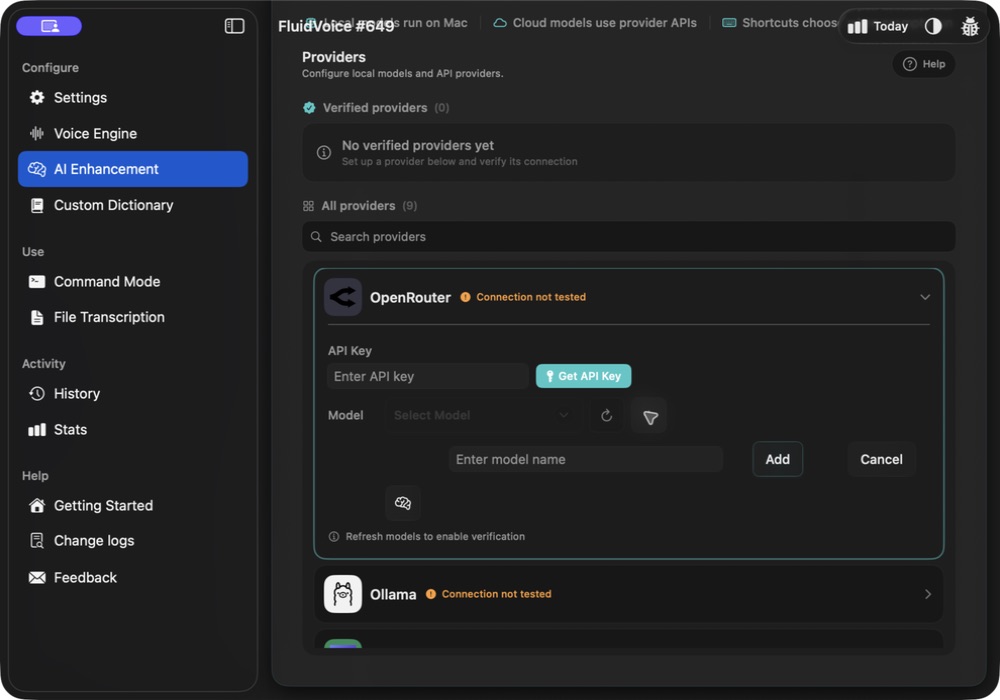Collapse the OpenRouter provider card
The image size is (1000, 700).
point(925,297)
